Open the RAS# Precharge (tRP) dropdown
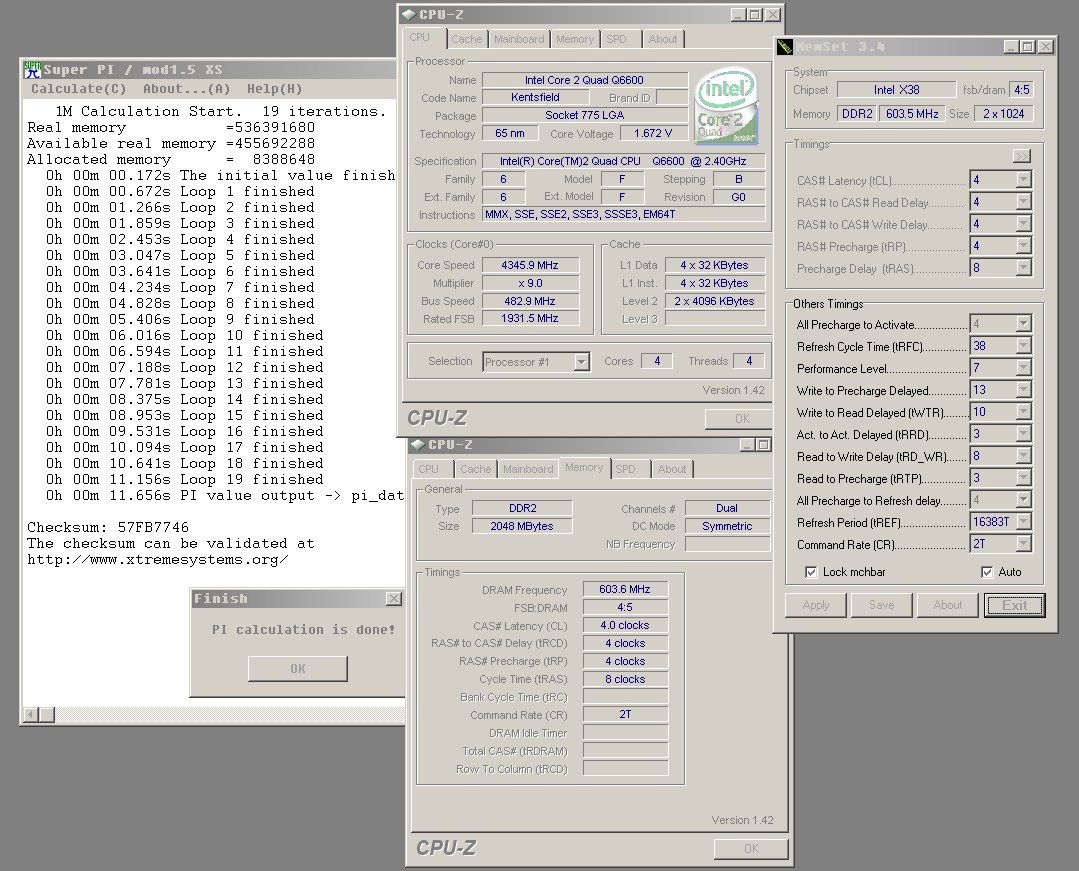Viewport: 1079px width, 871px height. (1023, 246)
